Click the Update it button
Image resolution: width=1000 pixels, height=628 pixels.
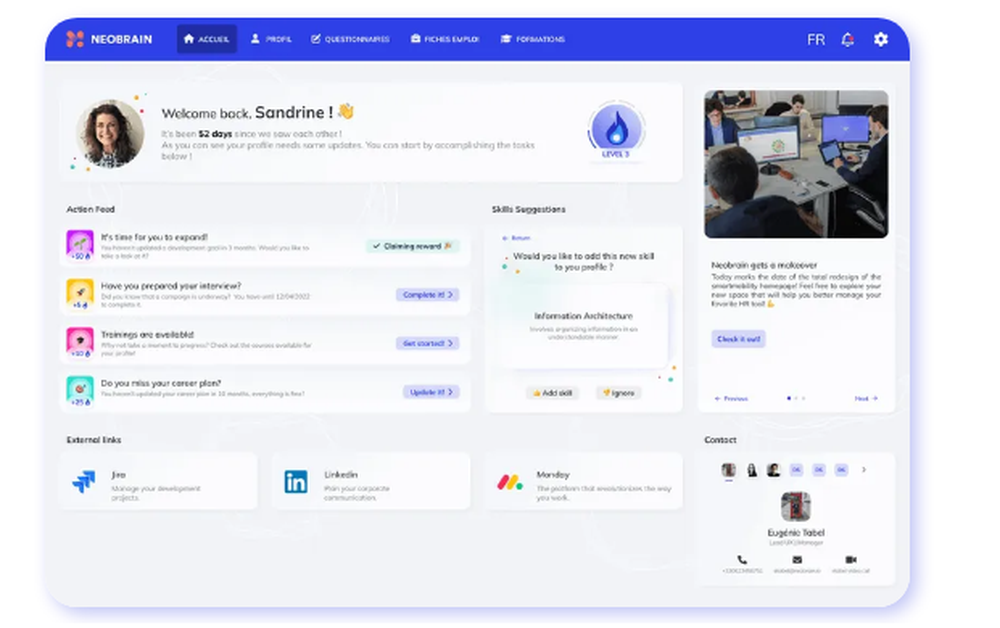[x=431, y=392]
